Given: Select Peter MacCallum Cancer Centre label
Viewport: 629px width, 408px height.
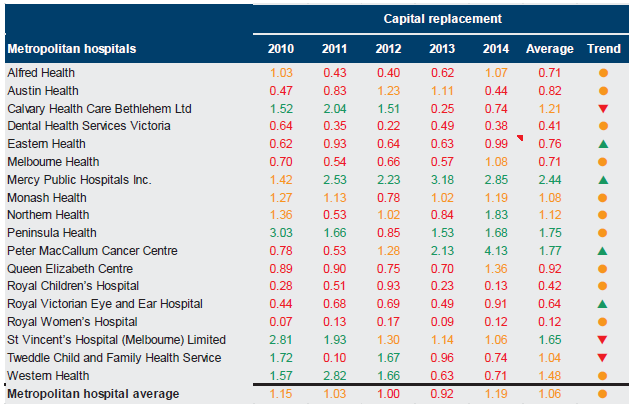Looking at the screenshot, I should pyautogui.click(x=92, y=251).
